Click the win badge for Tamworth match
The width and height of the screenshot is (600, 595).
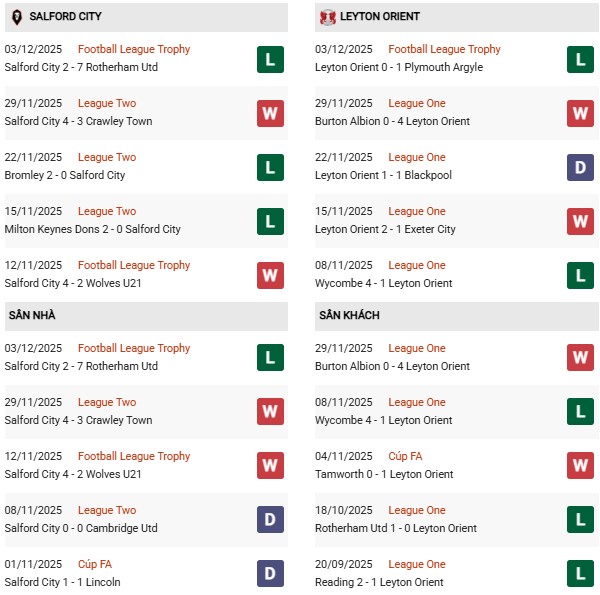click(x=580, y=466)
